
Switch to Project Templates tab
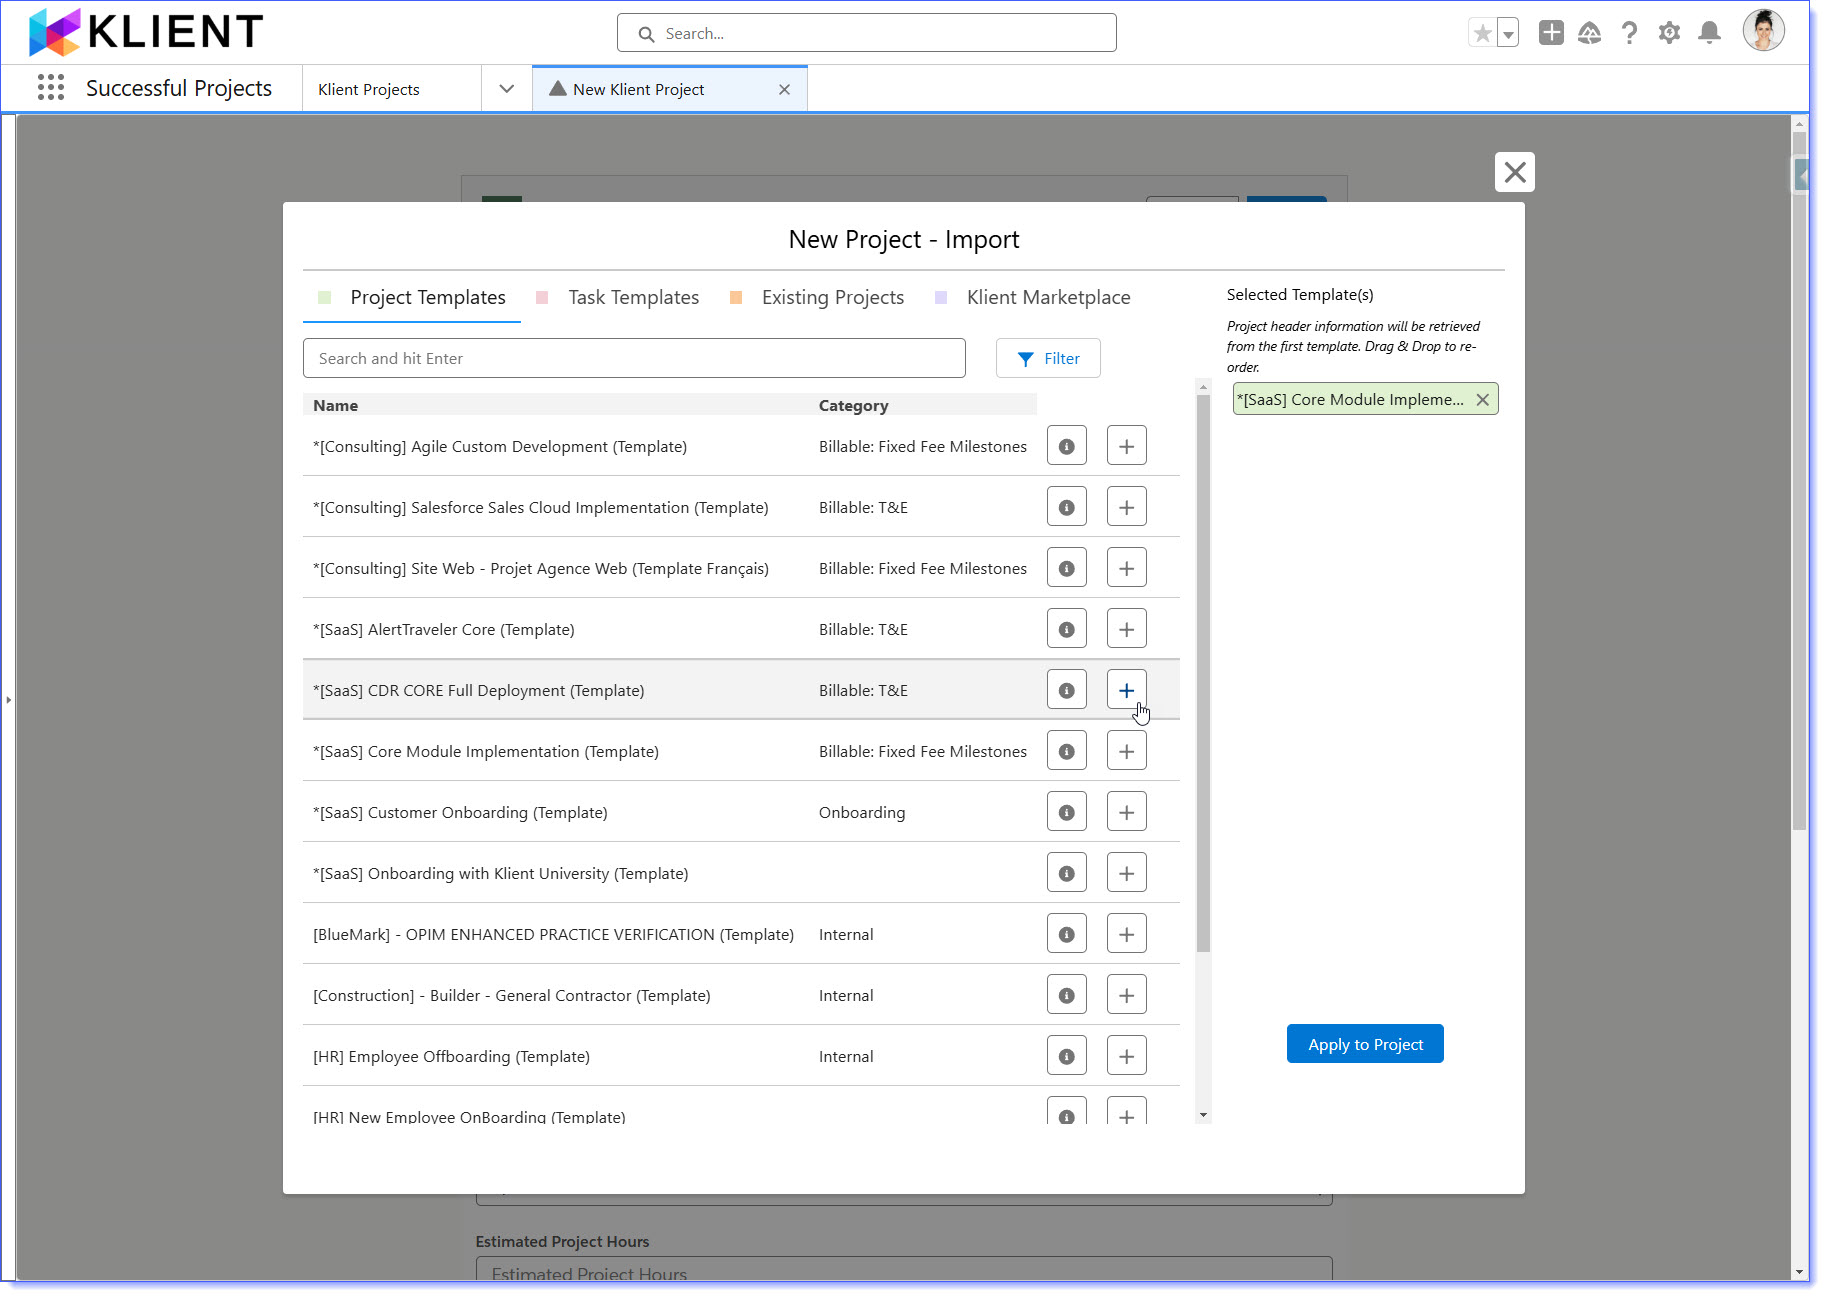pos(412,297)
